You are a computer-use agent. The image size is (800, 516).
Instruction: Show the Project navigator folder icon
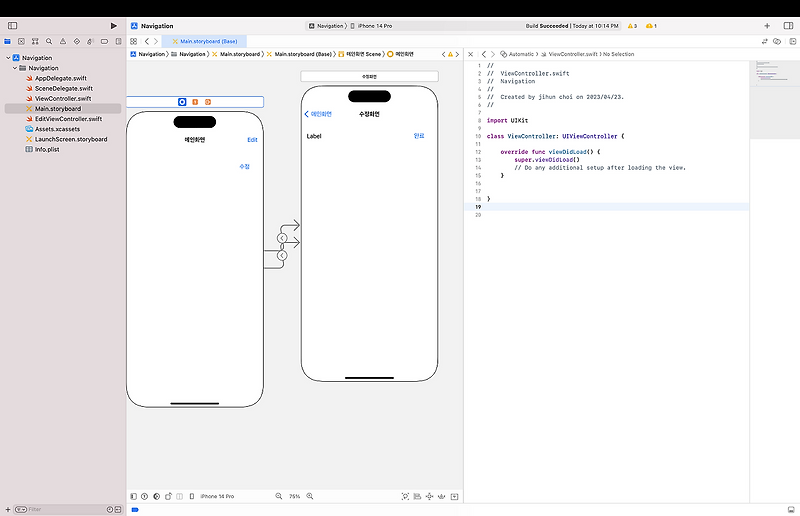[7, 41]
